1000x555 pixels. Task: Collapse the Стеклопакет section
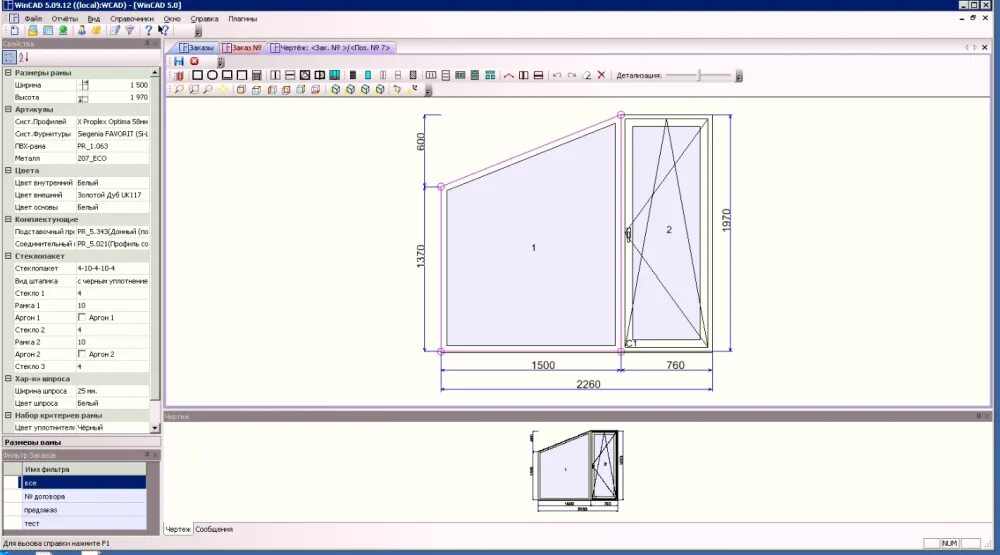pos(8,256)
